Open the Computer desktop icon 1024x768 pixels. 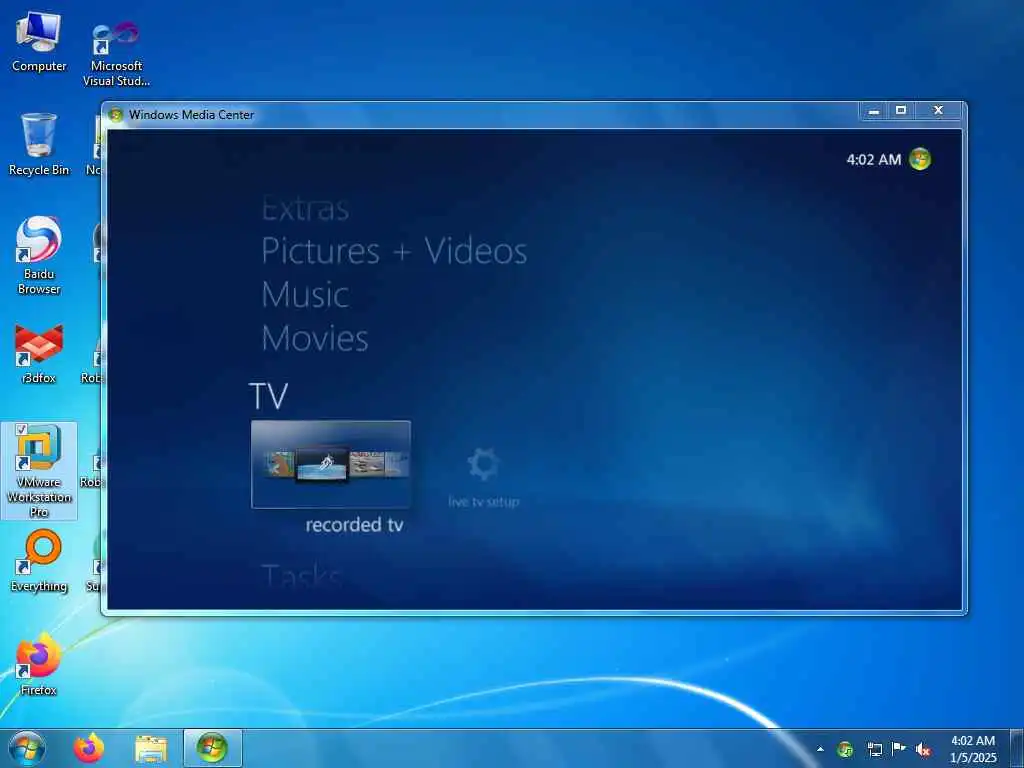(39, 41)
